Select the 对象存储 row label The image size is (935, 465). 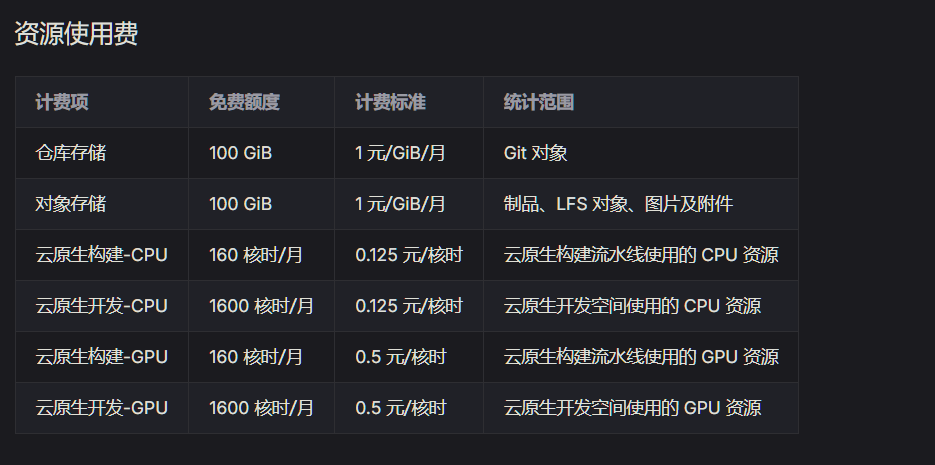coord(71,204)
